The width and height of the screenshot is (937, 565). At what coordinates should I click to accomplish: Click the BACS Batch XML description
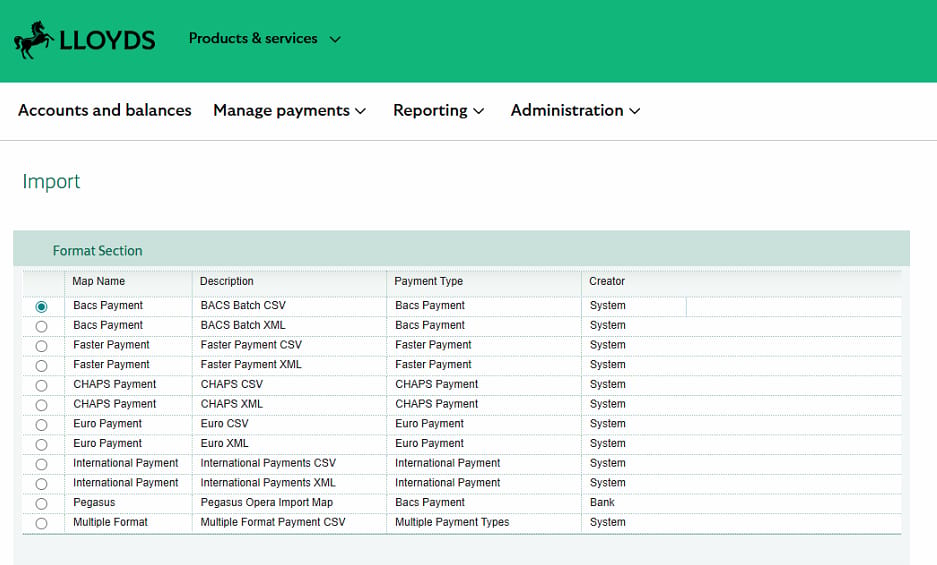pyautogui.click(x=243, y=325)
